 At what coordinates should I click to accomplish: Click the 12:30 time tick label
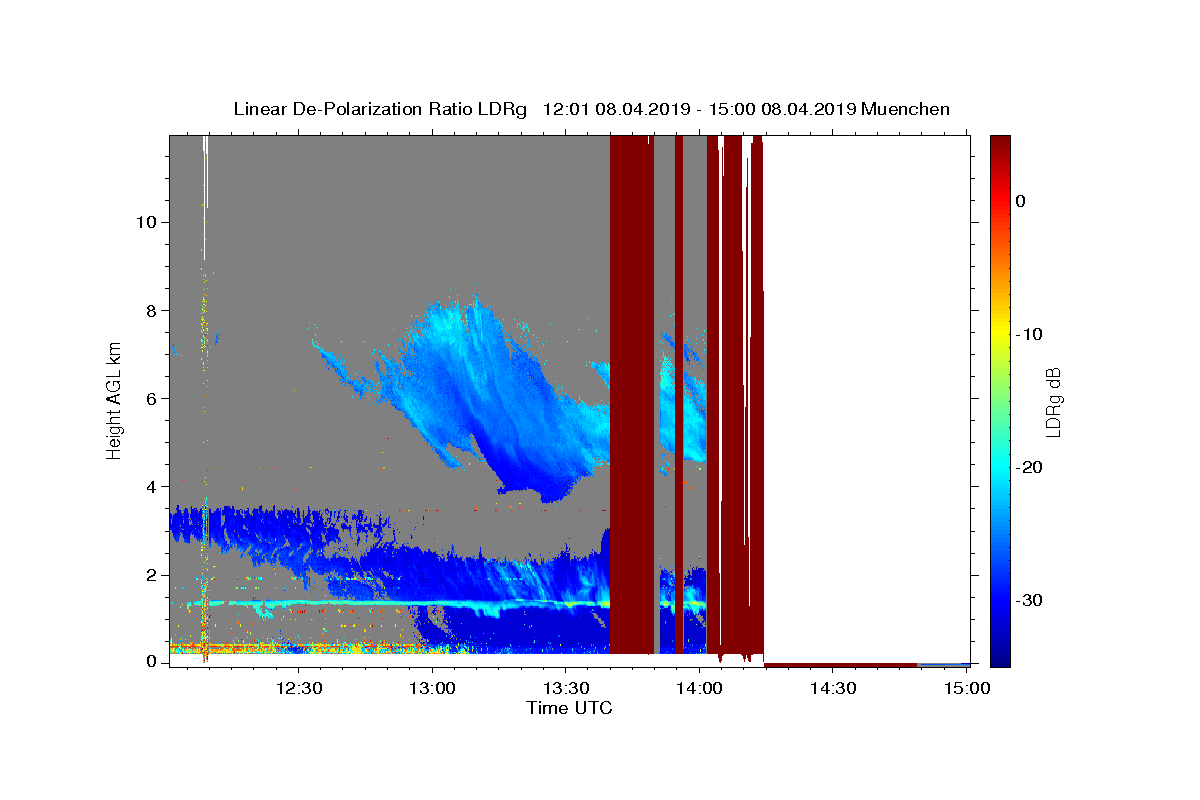(298, 688)
